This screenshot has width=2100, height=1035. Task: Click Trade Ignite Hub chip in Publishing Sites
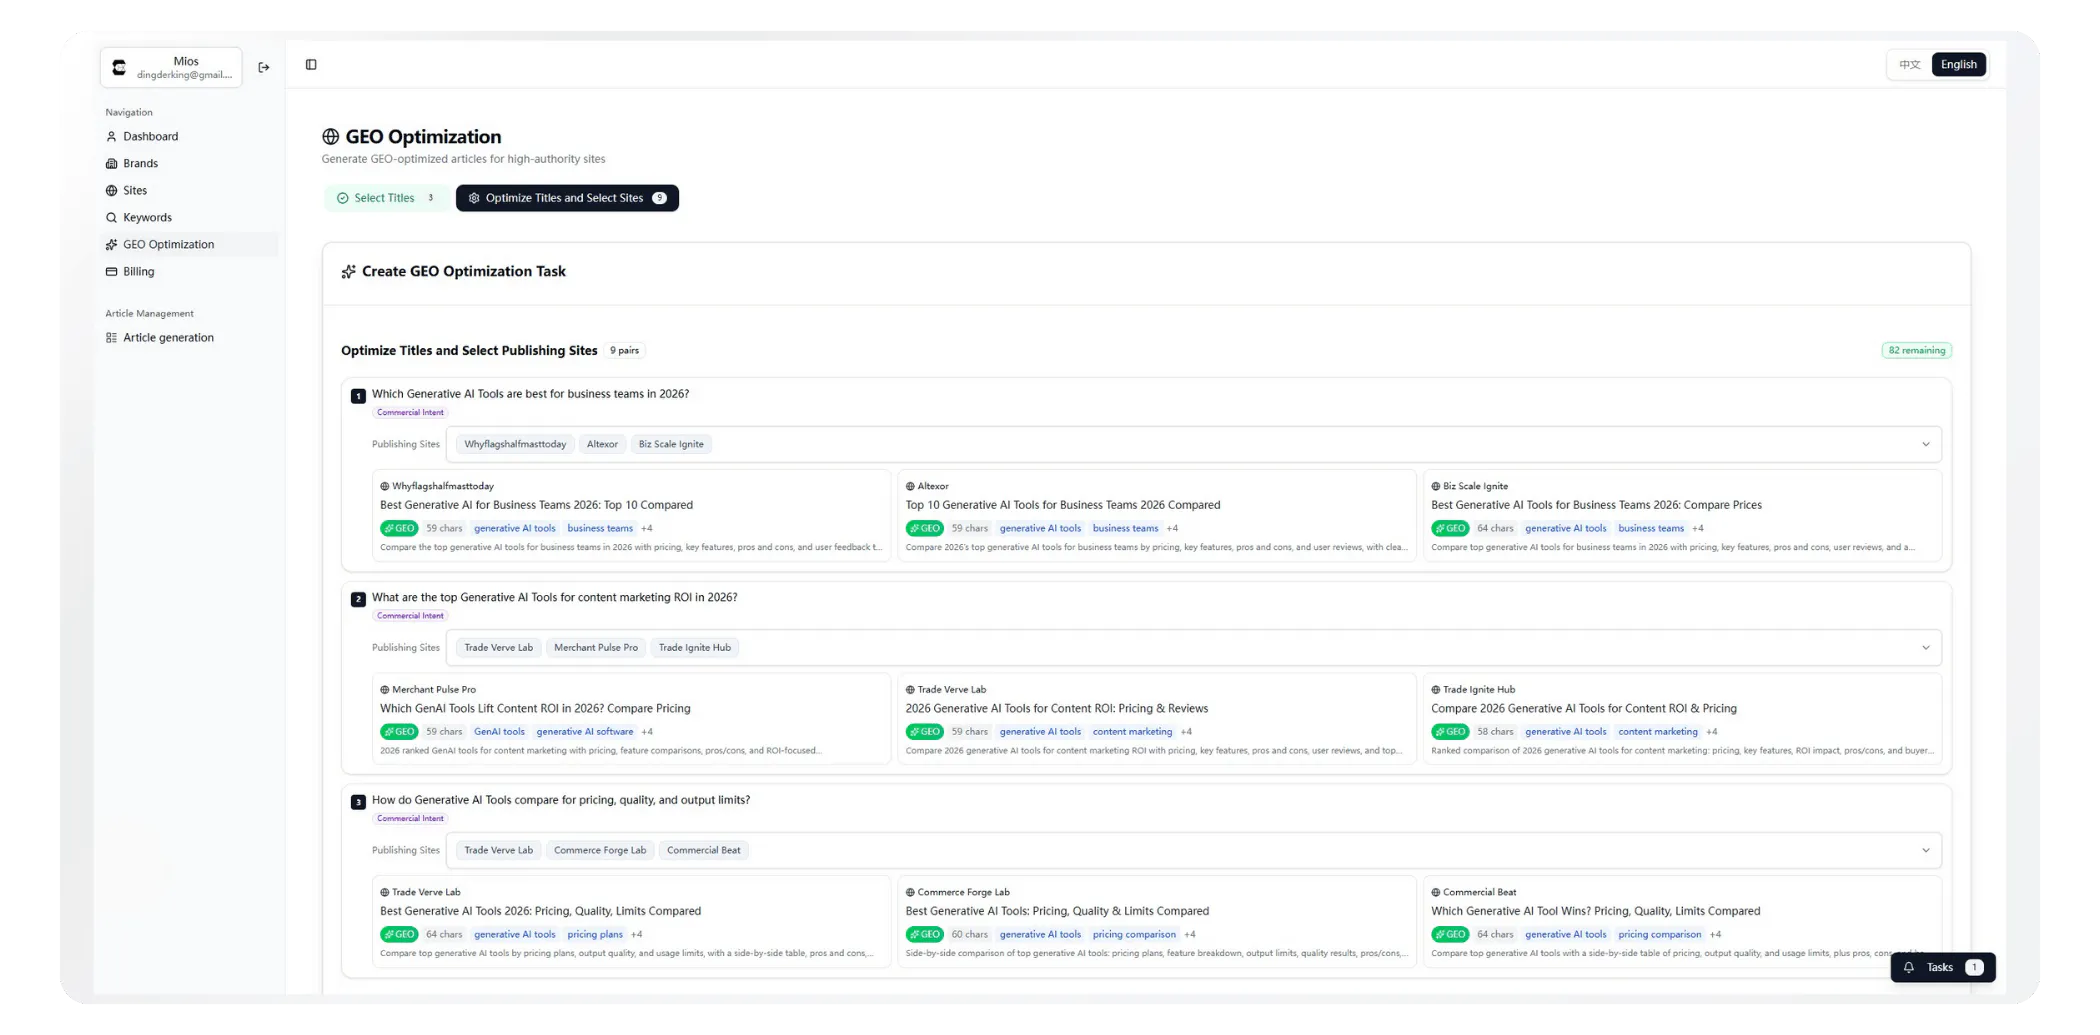tap(695, 648)
